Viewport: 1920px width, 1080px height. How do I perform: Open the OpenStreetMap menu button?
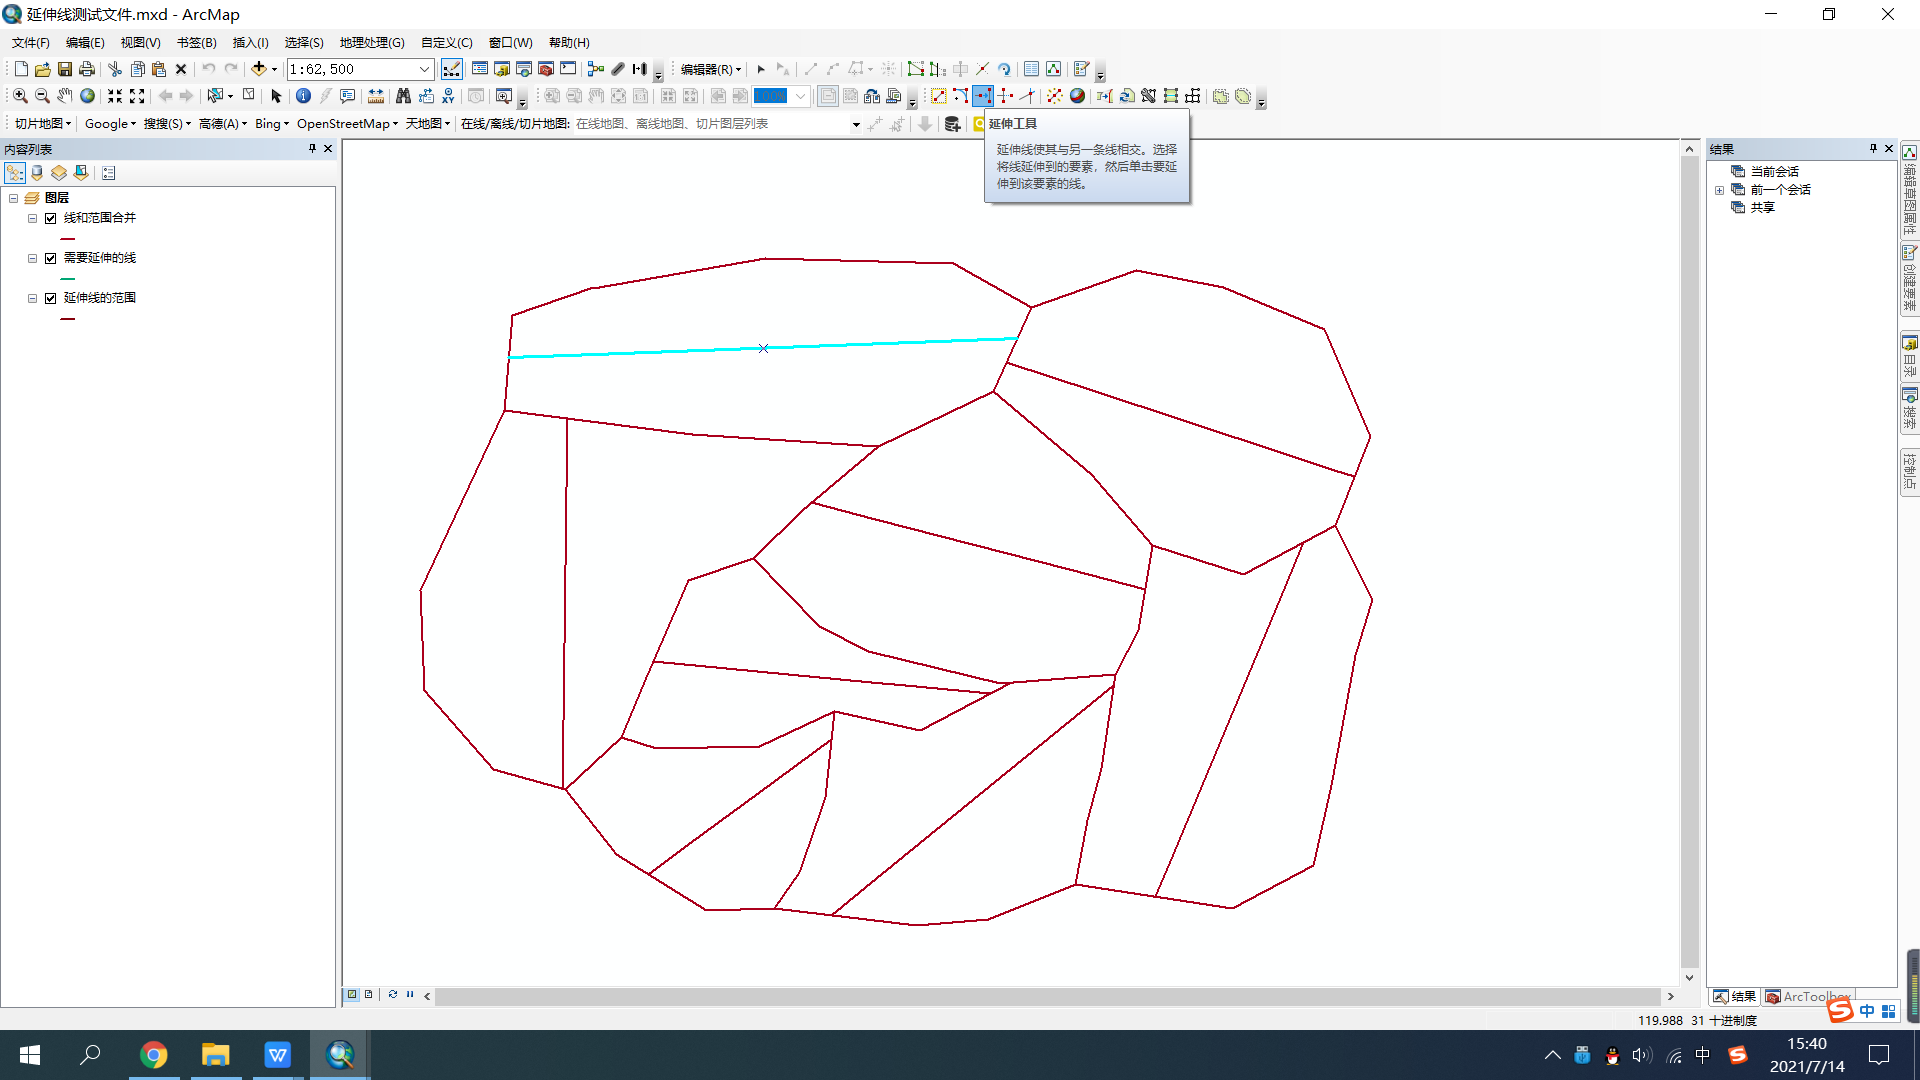[347, 124]
